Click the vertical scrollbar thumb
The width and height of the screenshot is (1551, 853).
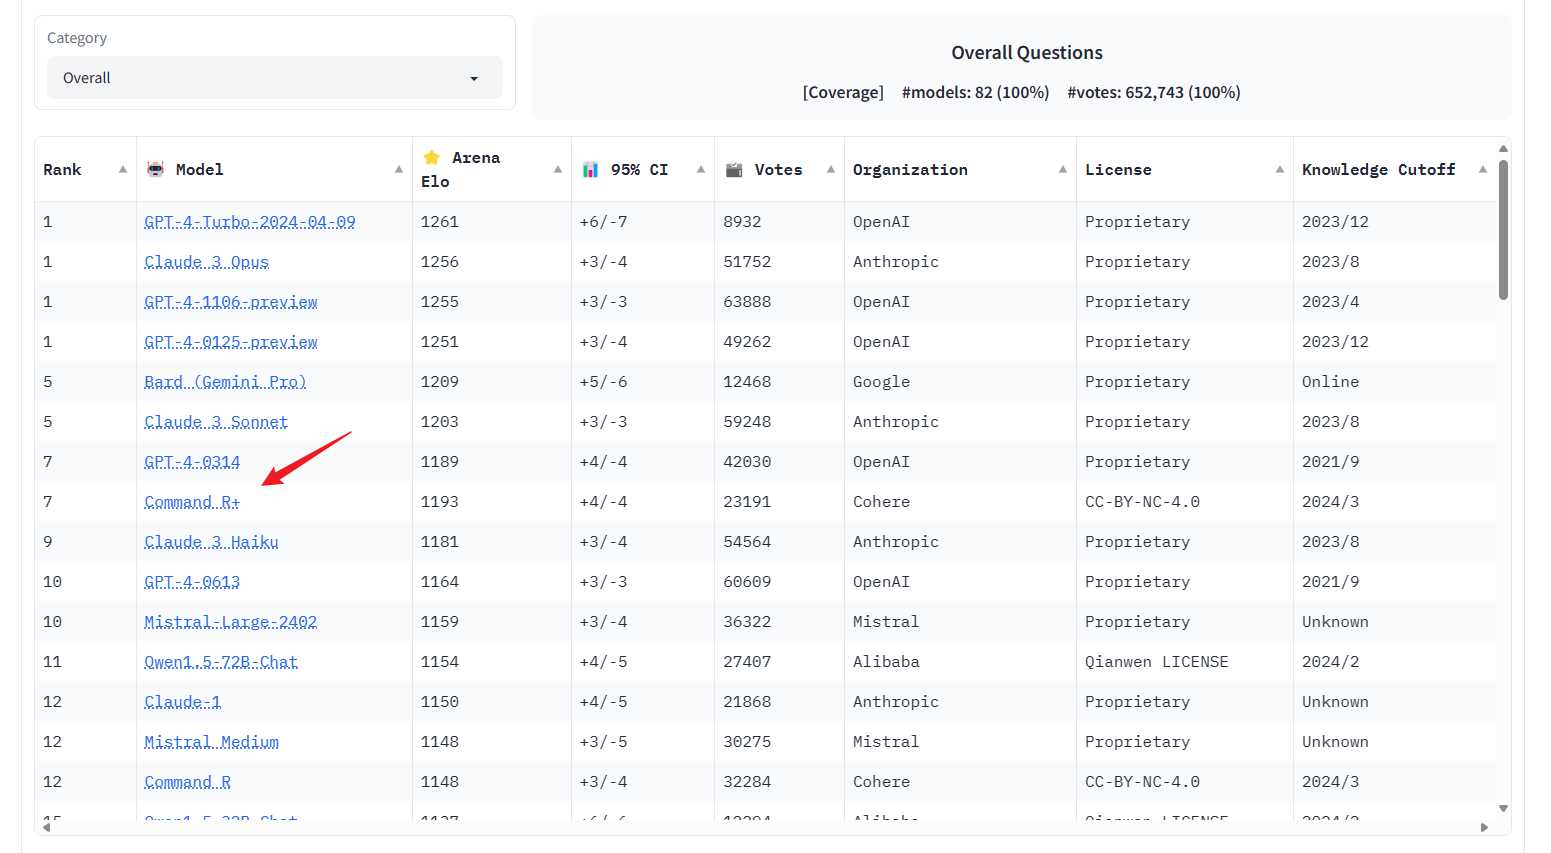(x=1503, y=230)
